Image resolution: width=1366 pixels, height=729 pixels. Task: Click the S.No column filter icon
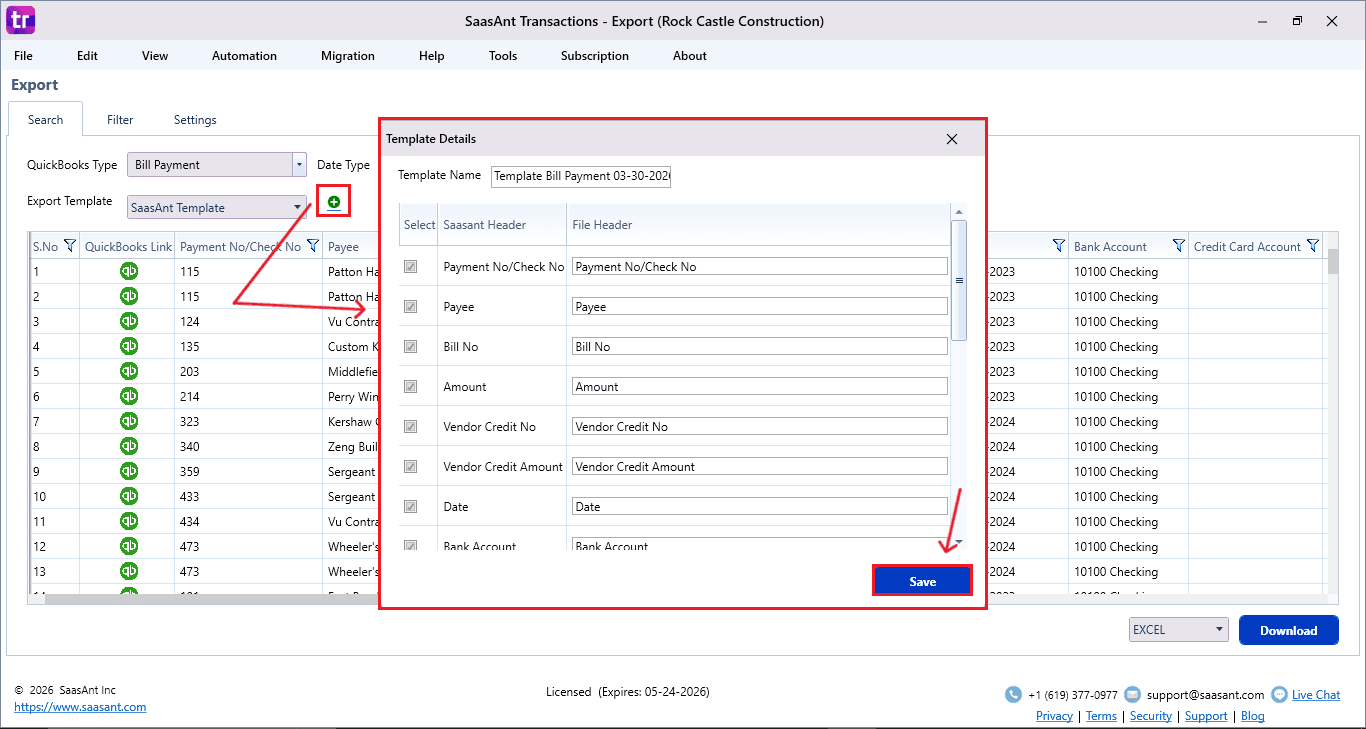70,246
